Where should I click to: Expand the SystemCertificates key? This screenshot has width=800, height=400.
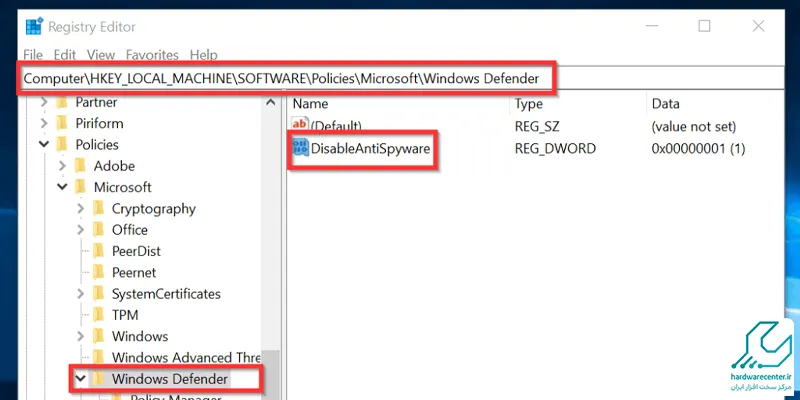(81, 294)
